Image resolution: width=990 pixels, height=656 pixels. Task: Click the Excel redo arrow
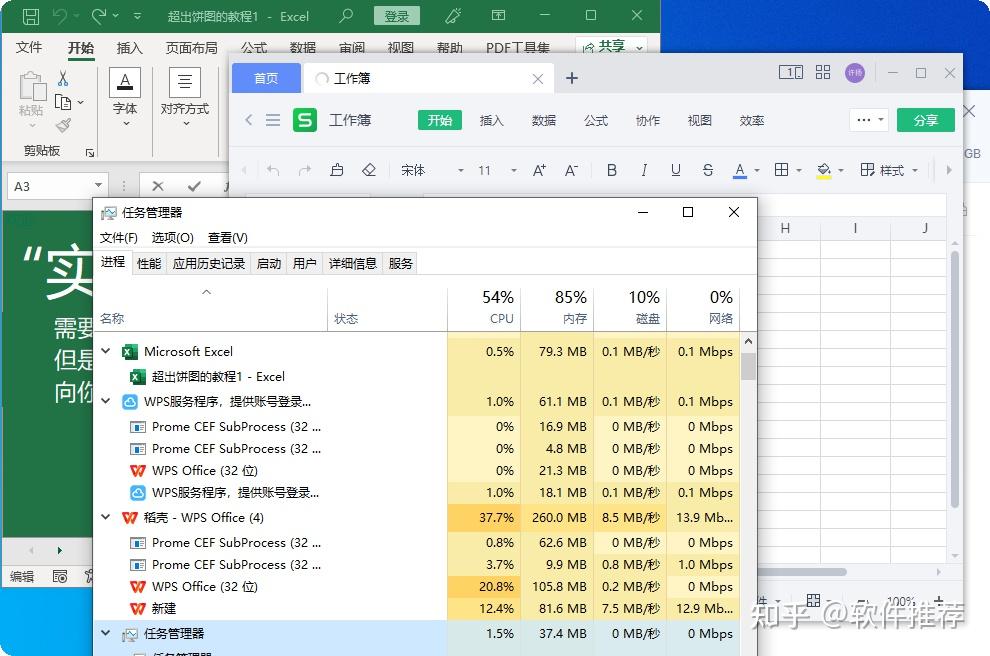point(99,16)
